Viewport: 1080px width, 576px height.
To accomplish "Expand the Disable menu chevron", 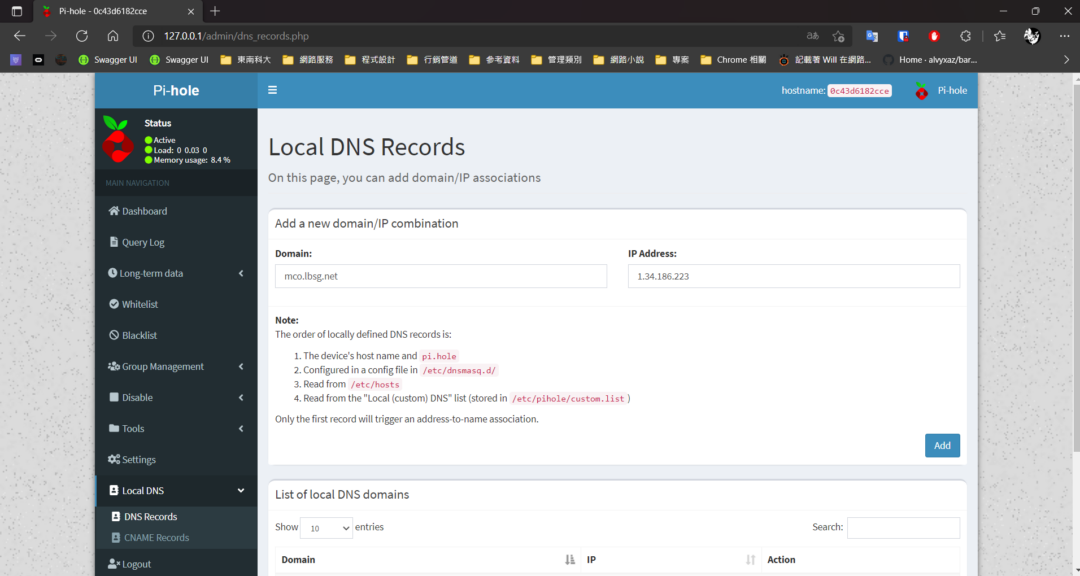I will pyautogui.click(x=241, y=398).
